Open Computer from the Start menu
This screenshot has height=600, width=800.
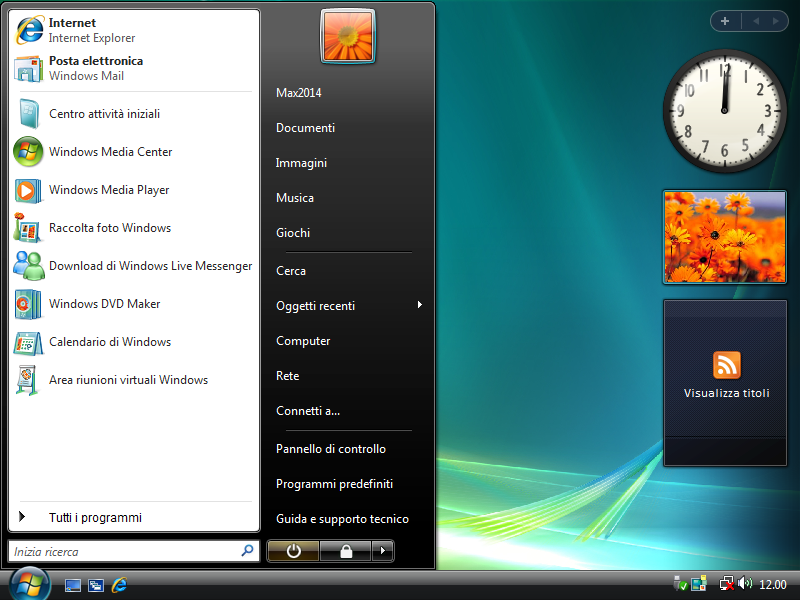pyautogui.click(x=303, y=341)
